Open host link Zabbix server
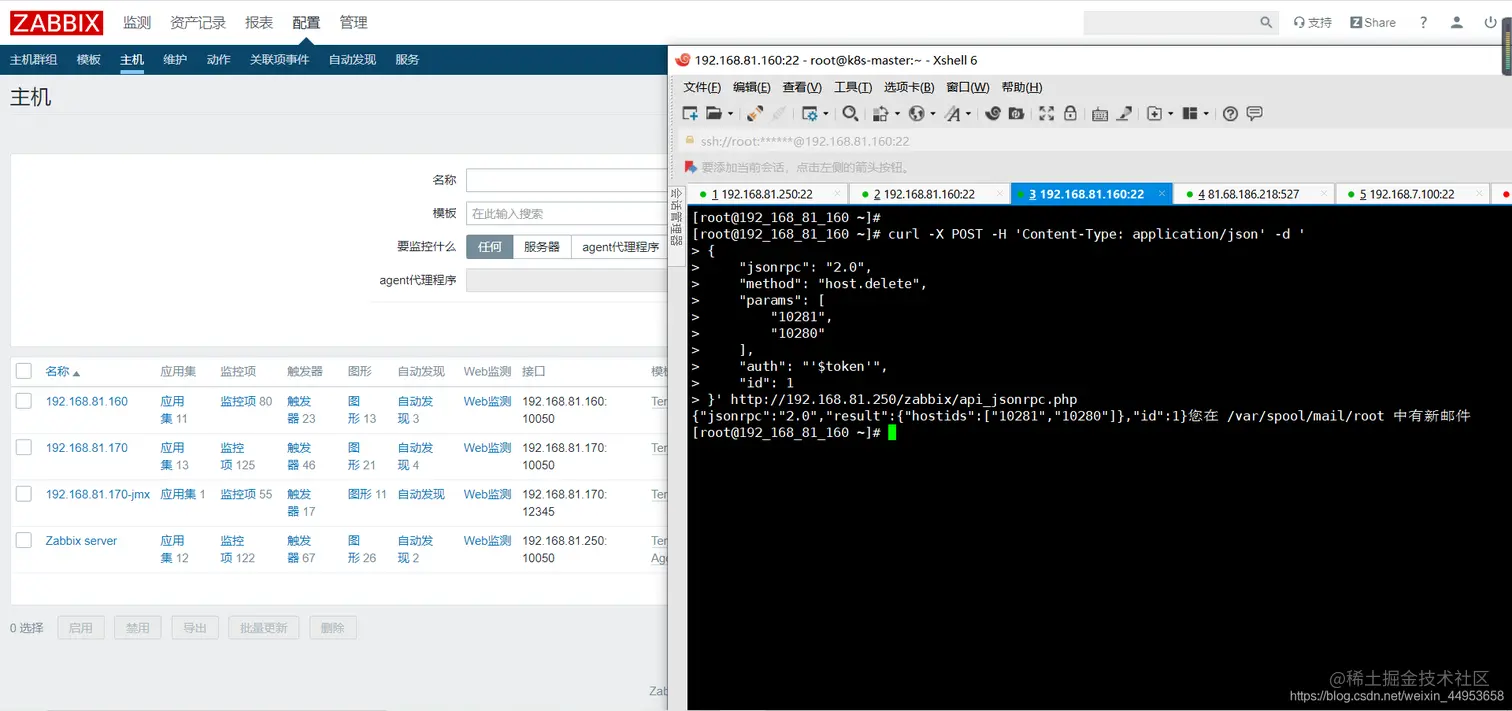Viewport: 1512px width, 711px height. pyautogui.click(x=81, y=540)
